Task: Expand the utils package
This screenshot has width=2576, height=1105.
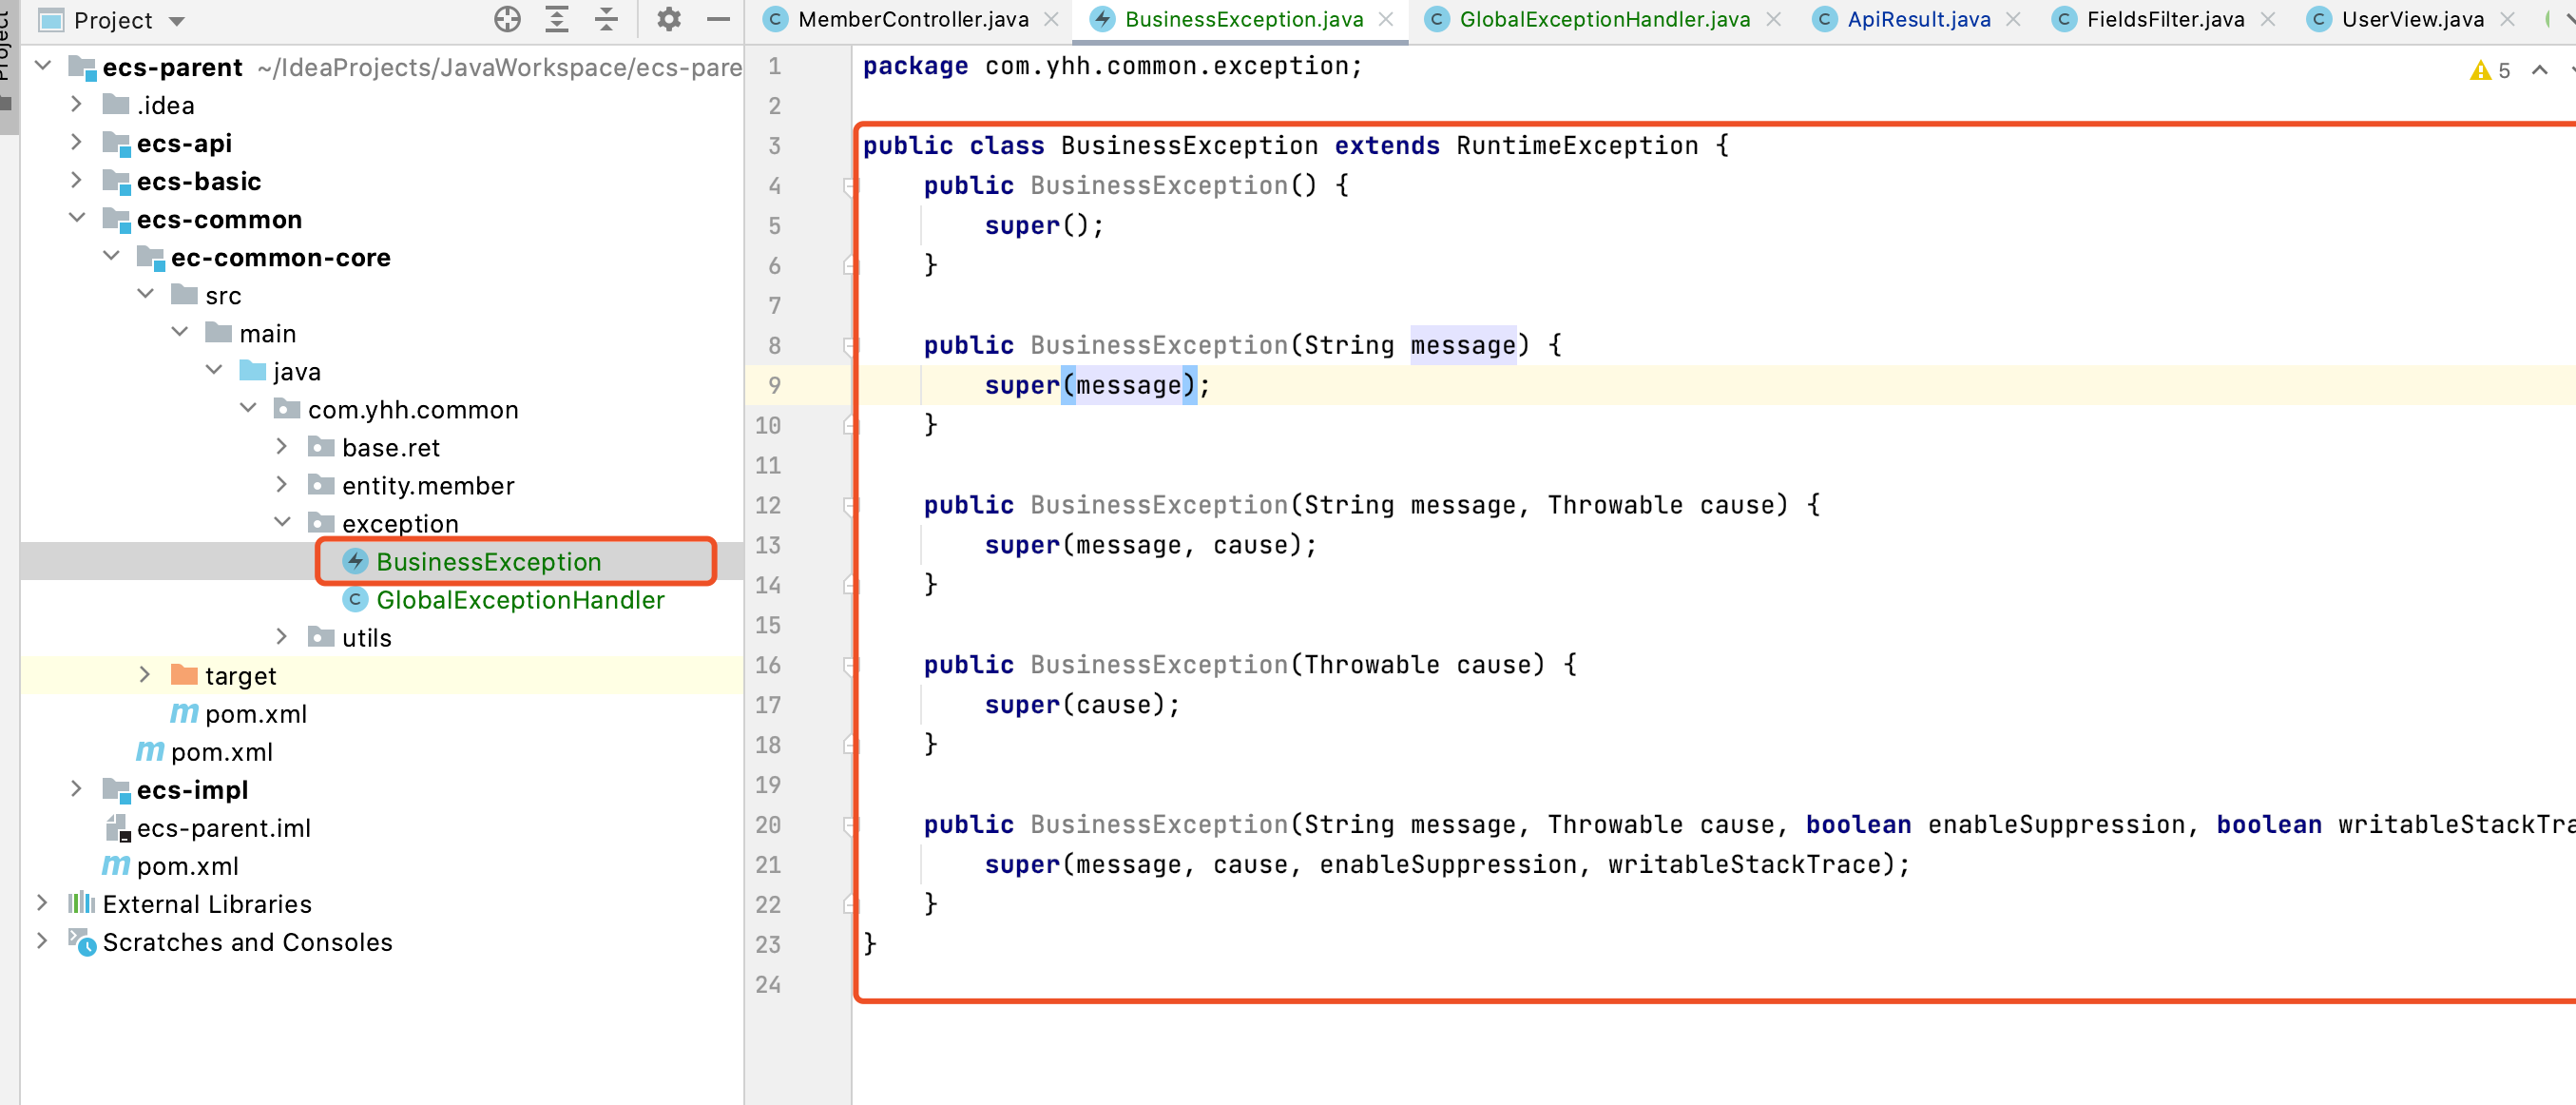Action: [282, 637]
